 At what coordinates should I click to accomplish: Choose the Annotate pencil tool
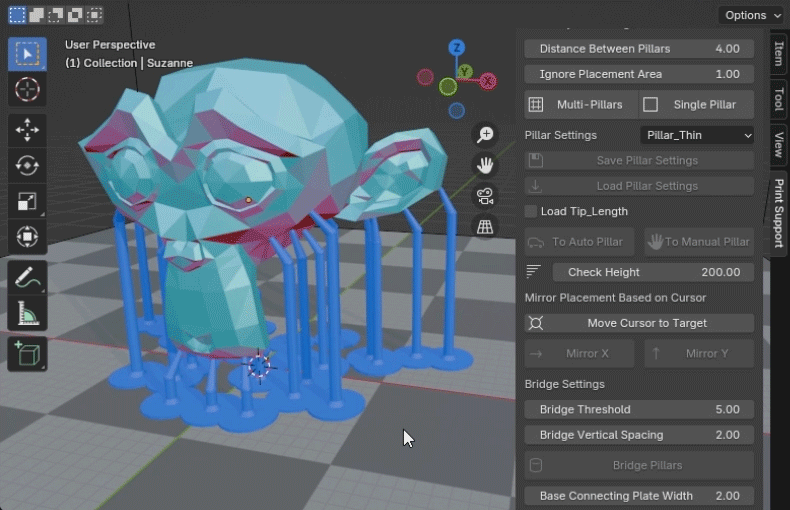27,278
